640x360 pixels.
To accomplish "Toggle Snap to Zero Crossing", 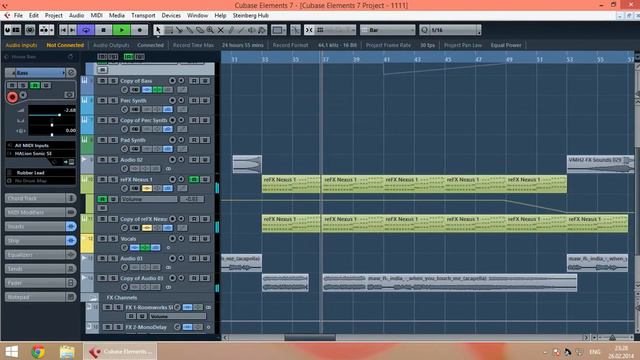I will pyautogui.click(x=296, y=30).
